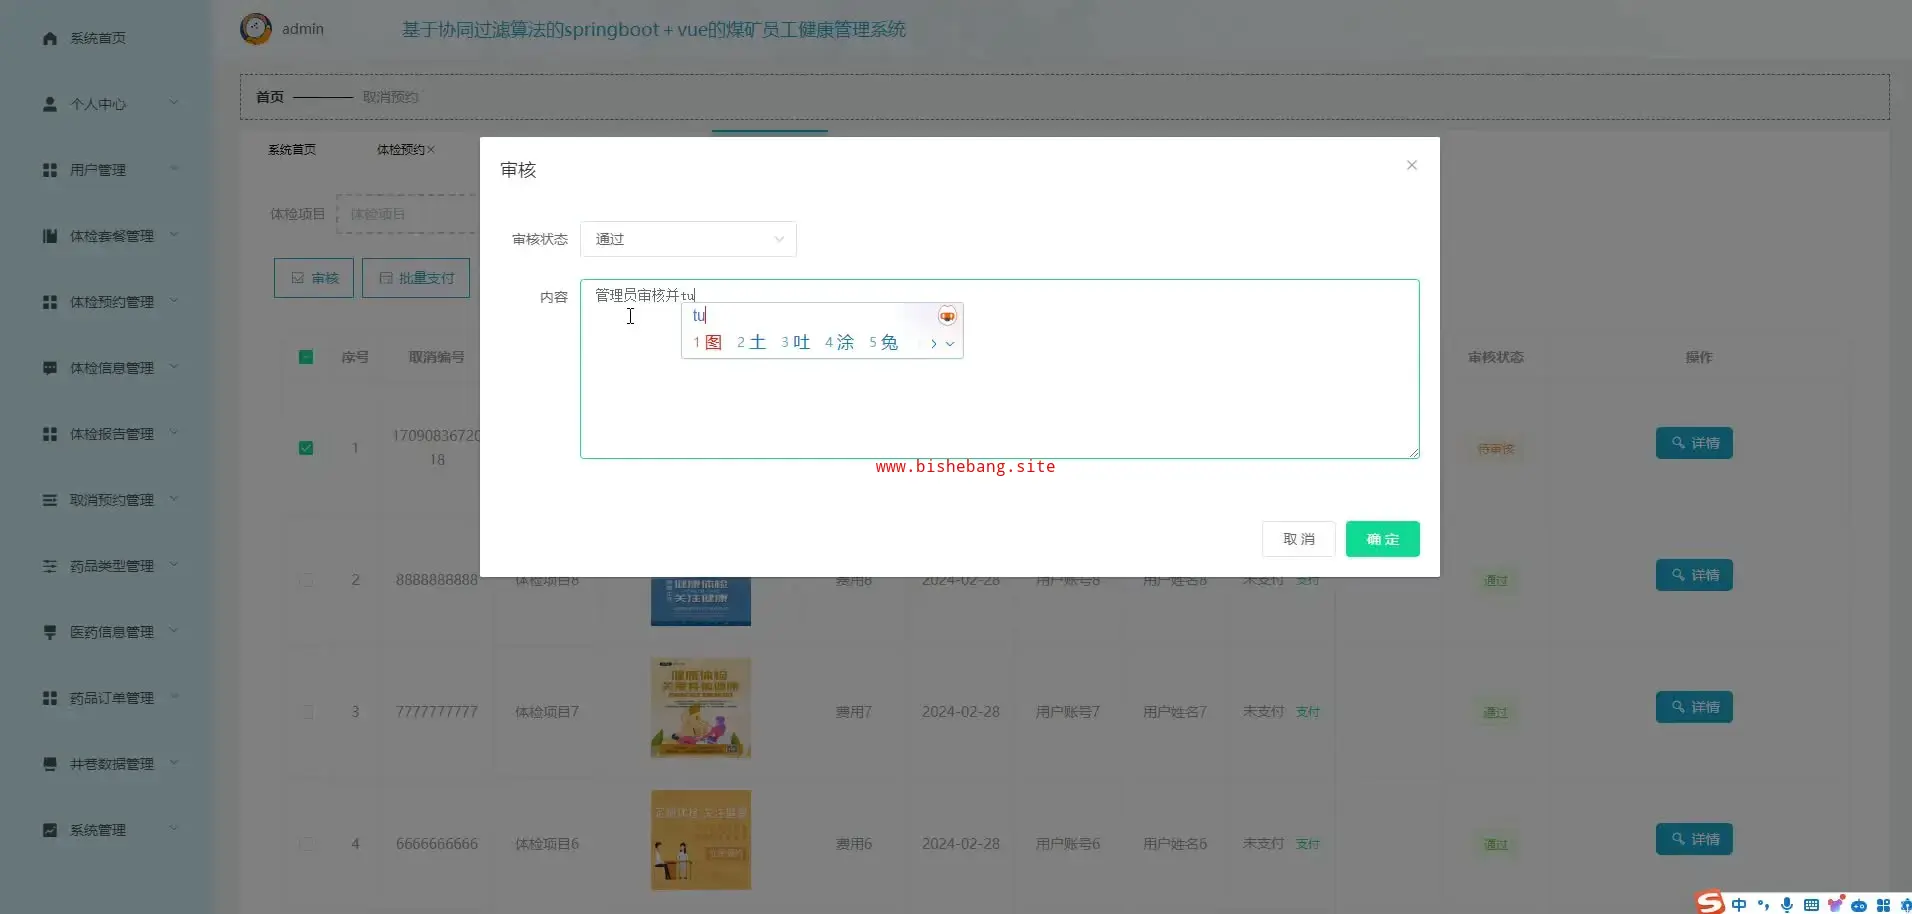Image resolution: width=1912 pixels, height=914 pixels.
Task: Click the 井巷数据管理 icon in the sidebar
Action: 50,764
